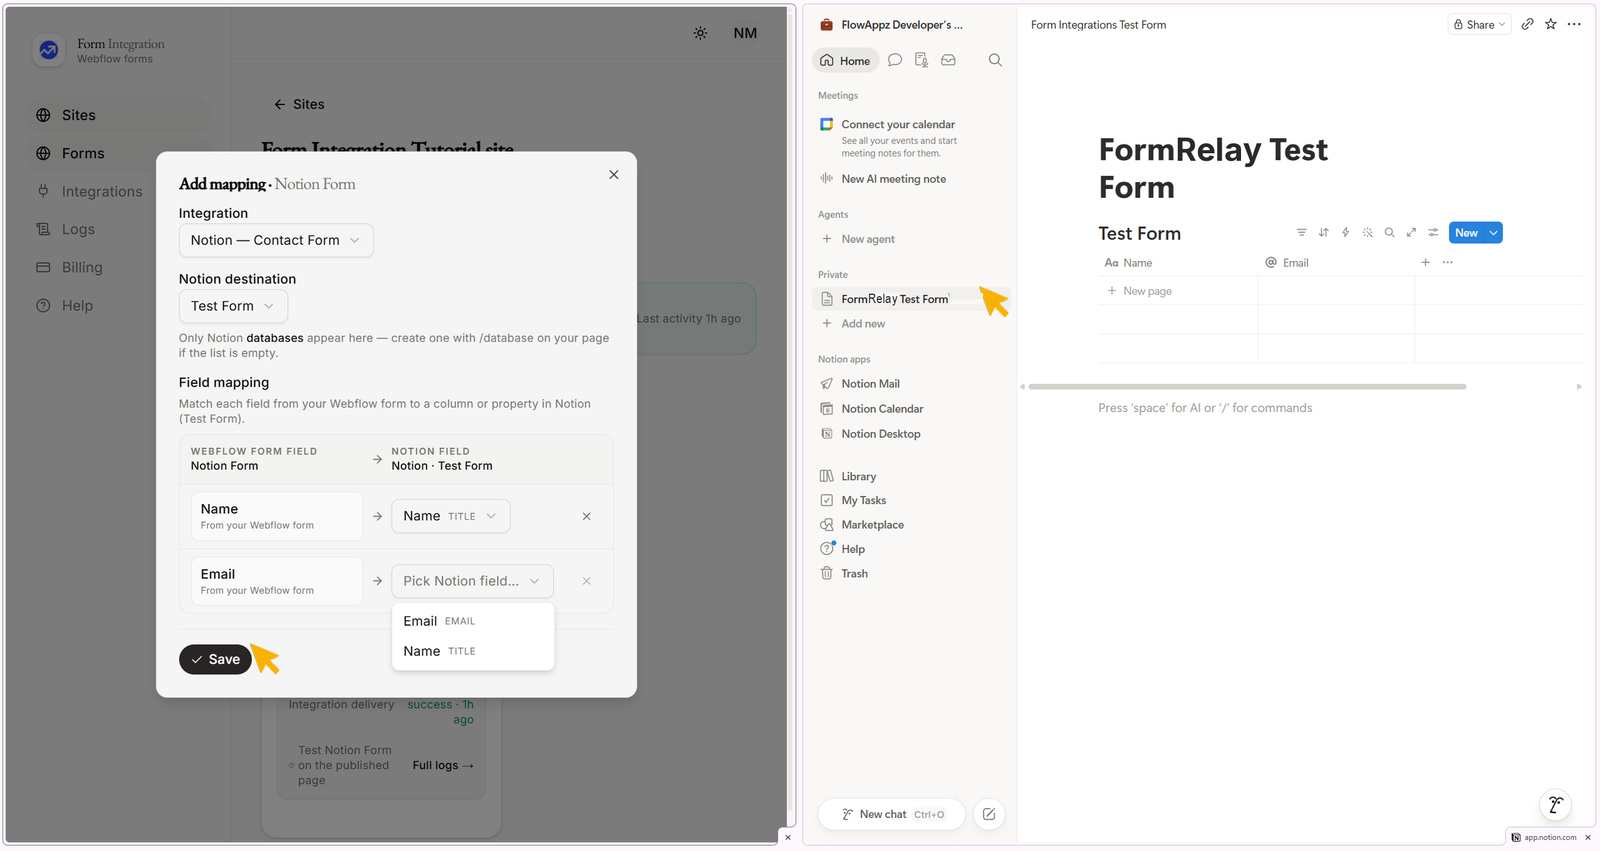The image size is (1600, 851).
Task: Click Connect your calendar in Notion
Action: click(898, 125)
